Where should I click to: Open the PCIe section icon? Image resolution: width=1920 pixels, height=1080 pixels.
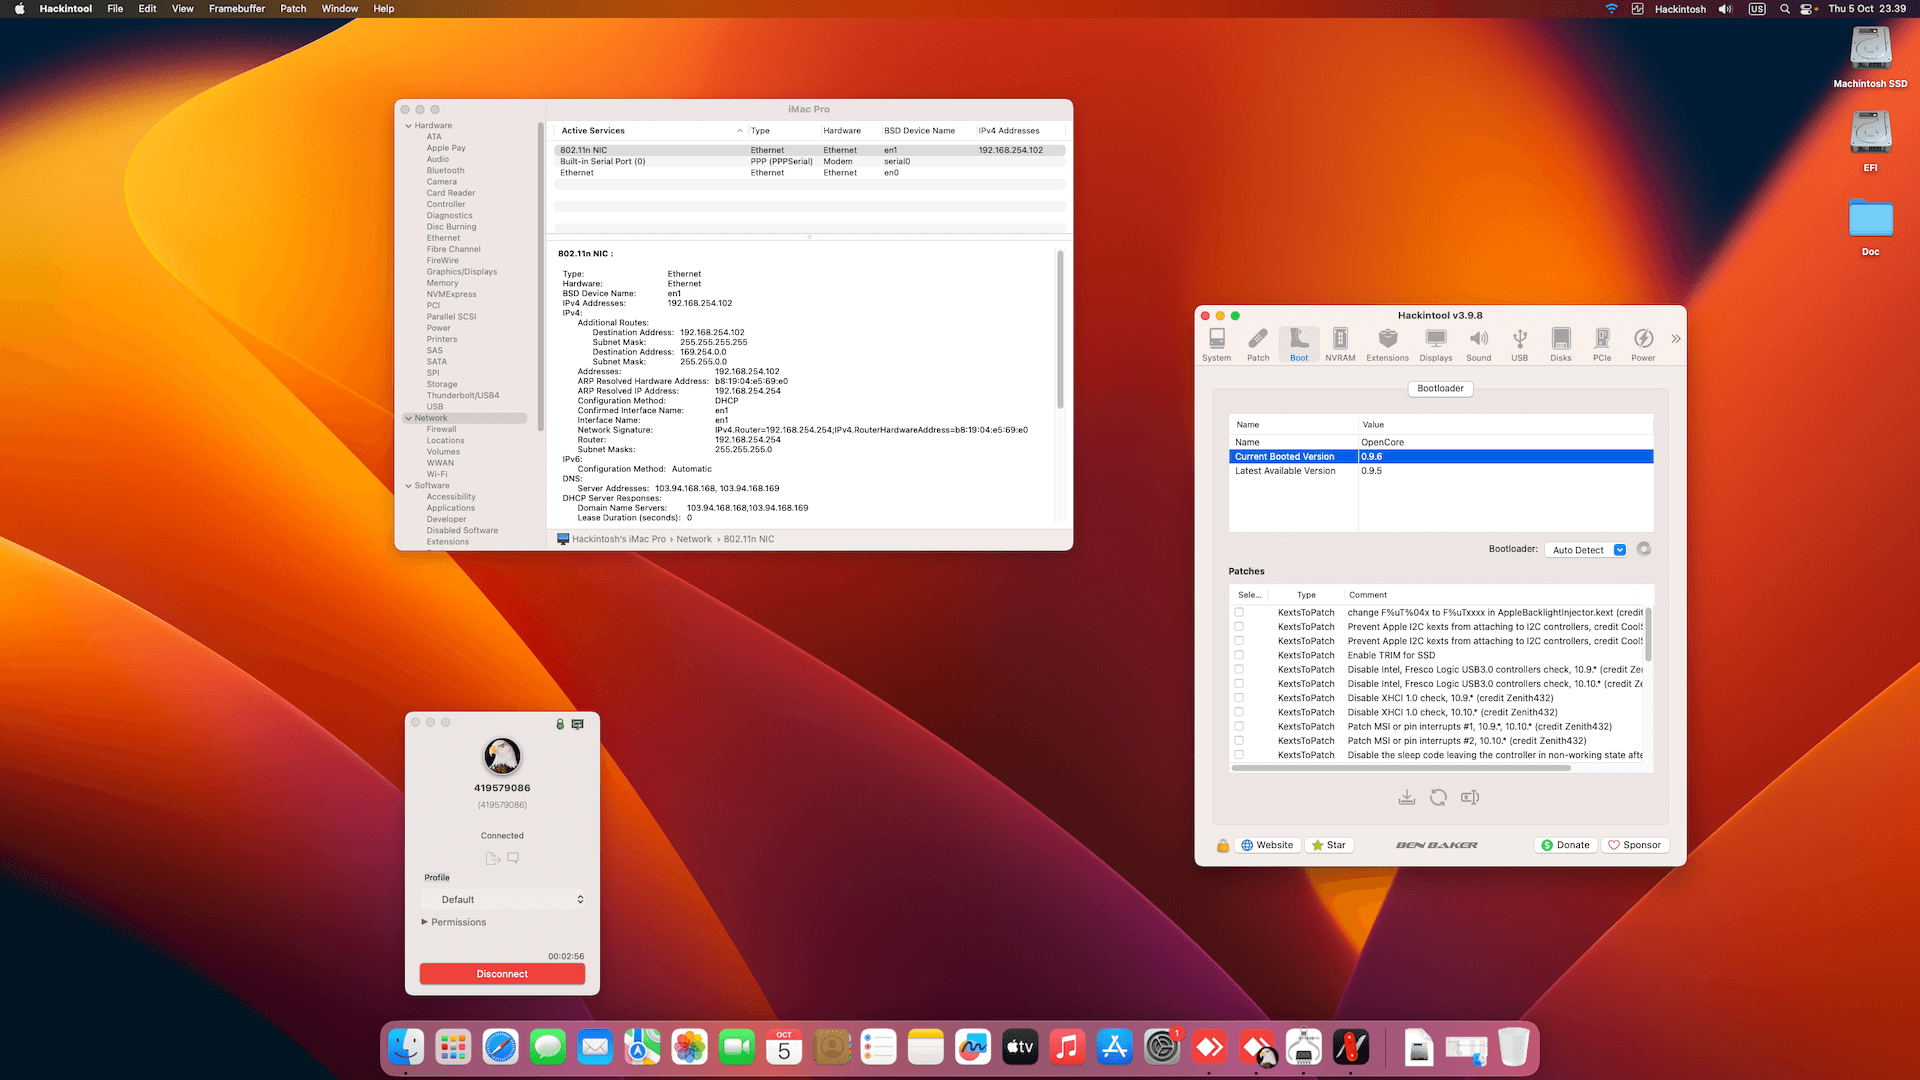(x=1602, y=343)
